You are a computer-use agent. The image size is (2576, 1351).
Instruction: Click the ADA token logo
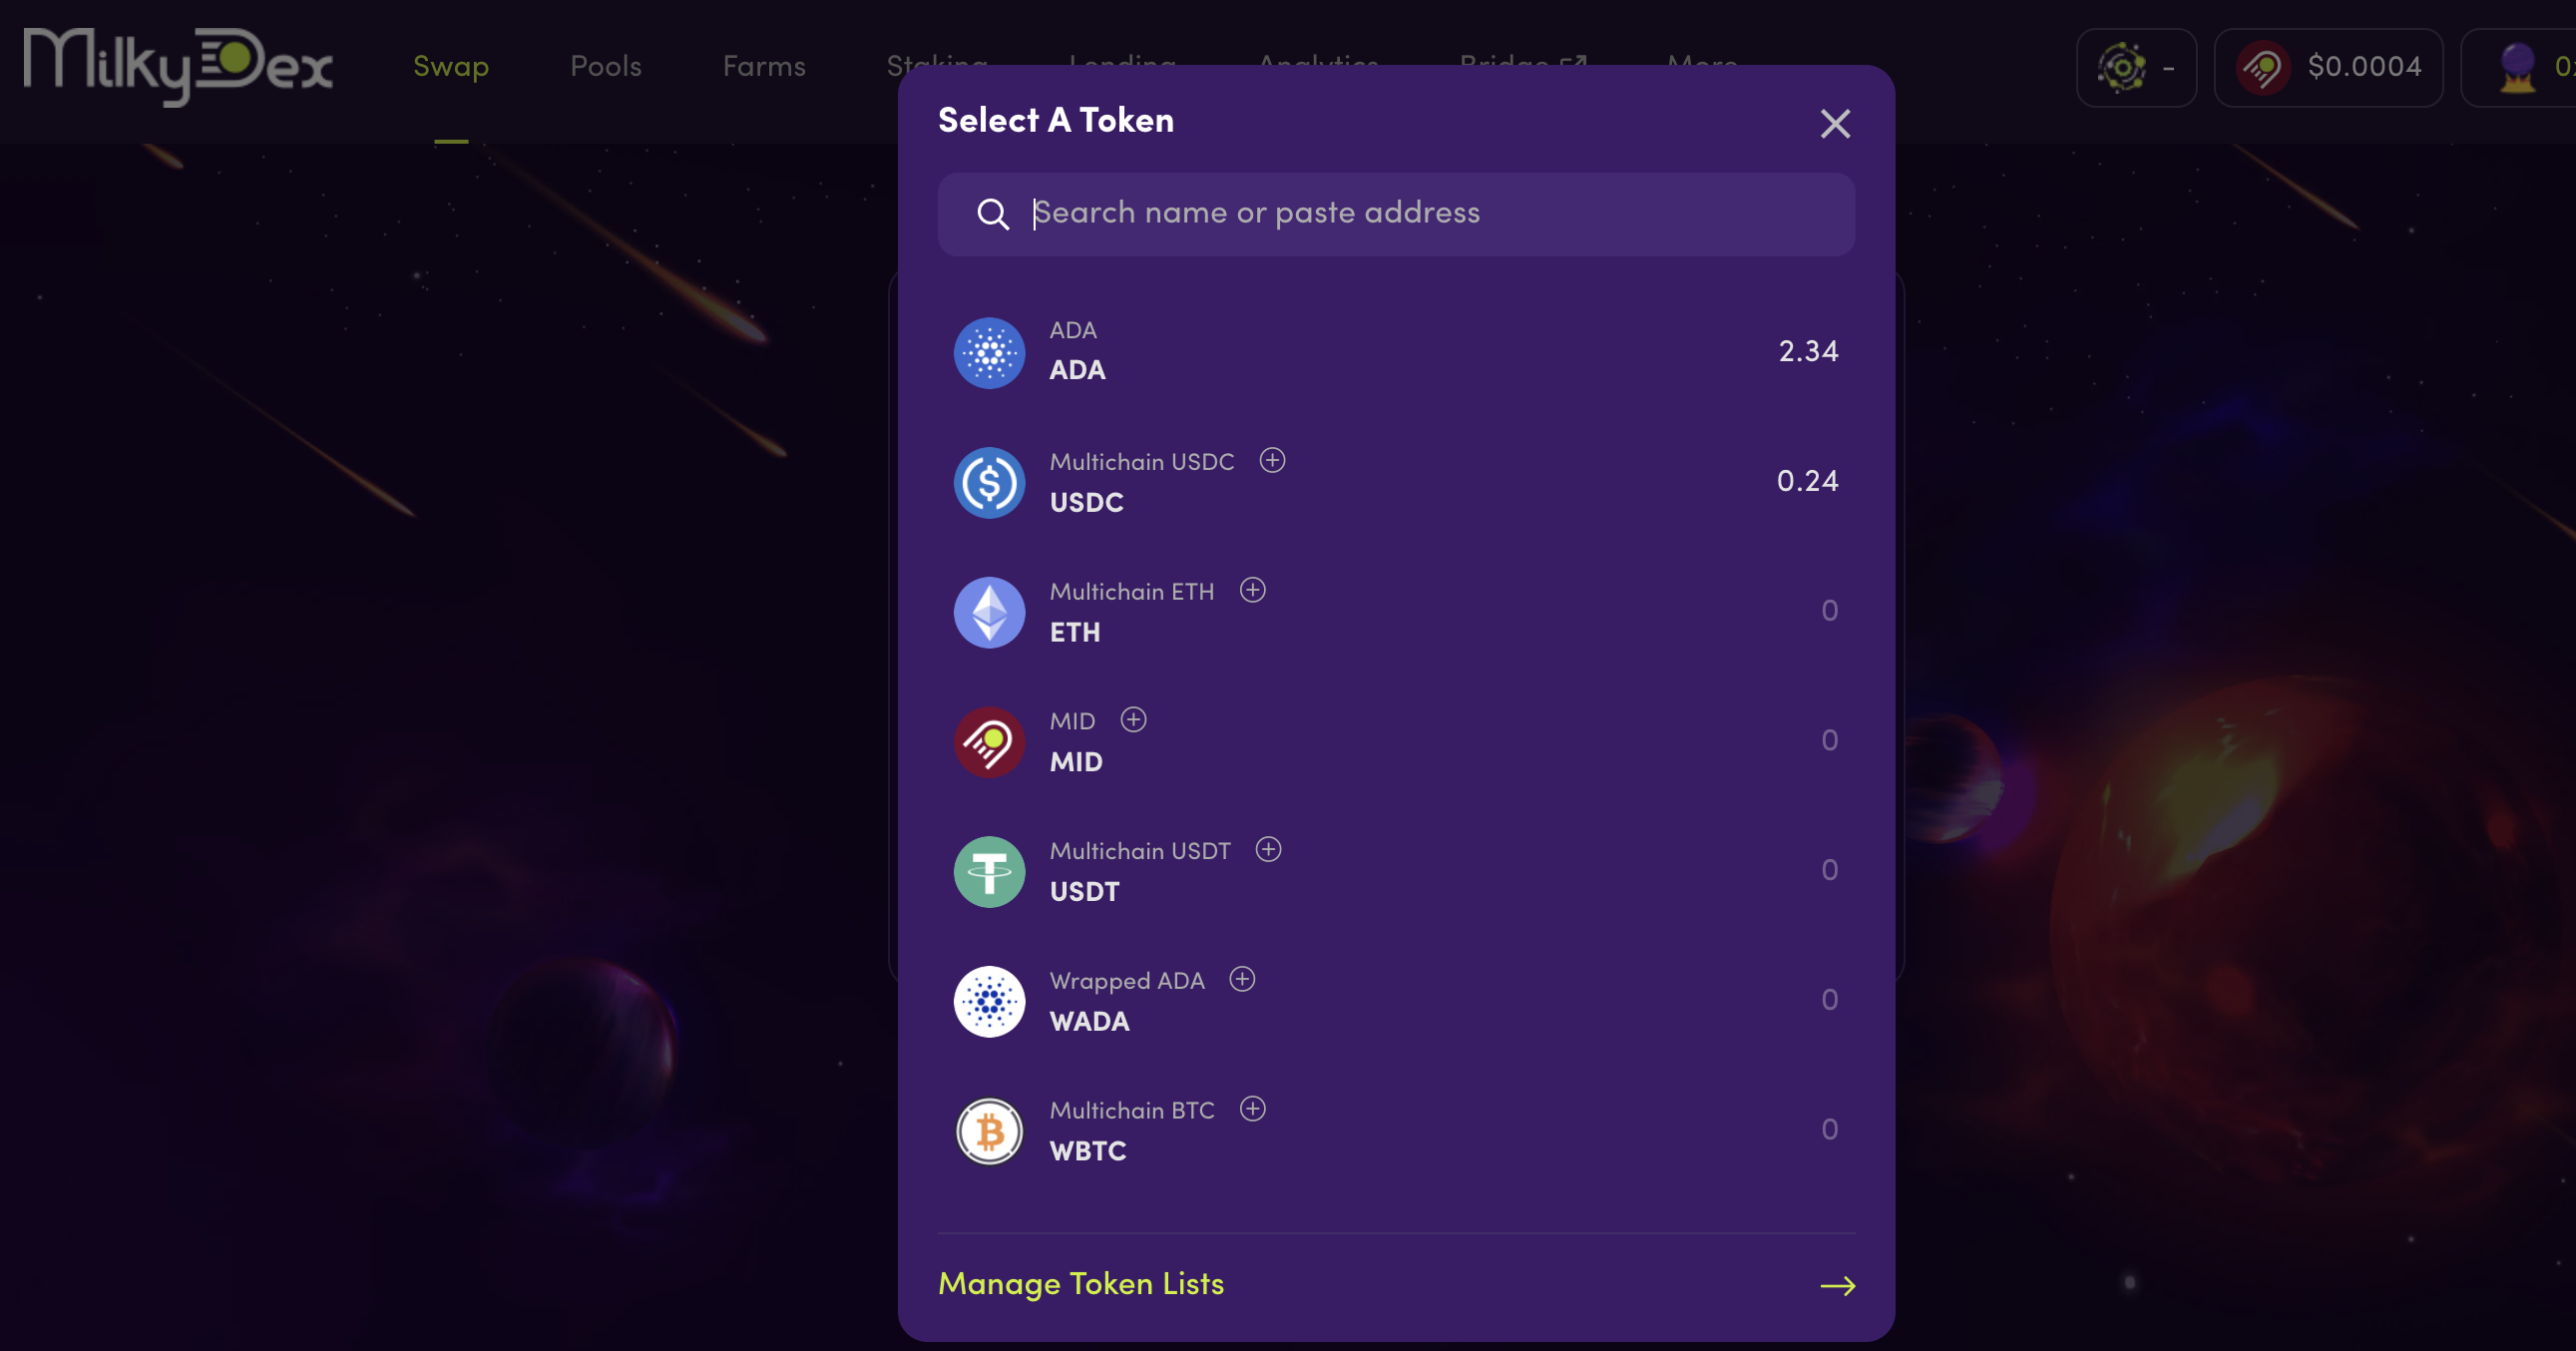989,353
